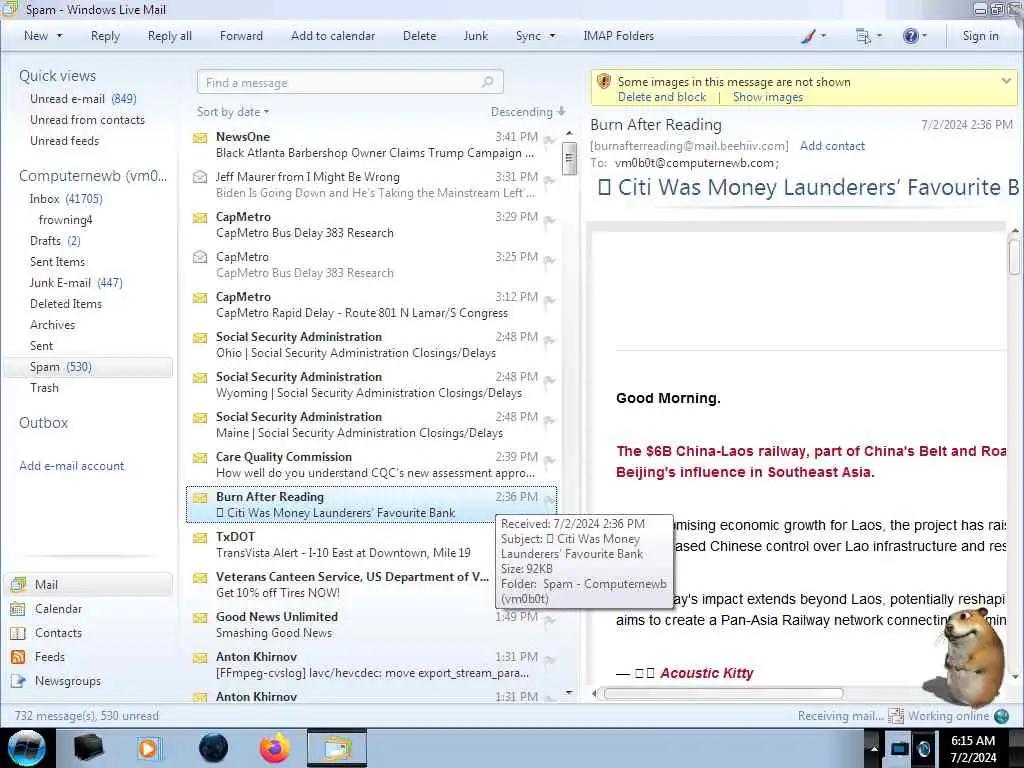Click the reading pane vertical scrollbar thumb
The width and height of the screenshot is (1024, 768).
1014,257
